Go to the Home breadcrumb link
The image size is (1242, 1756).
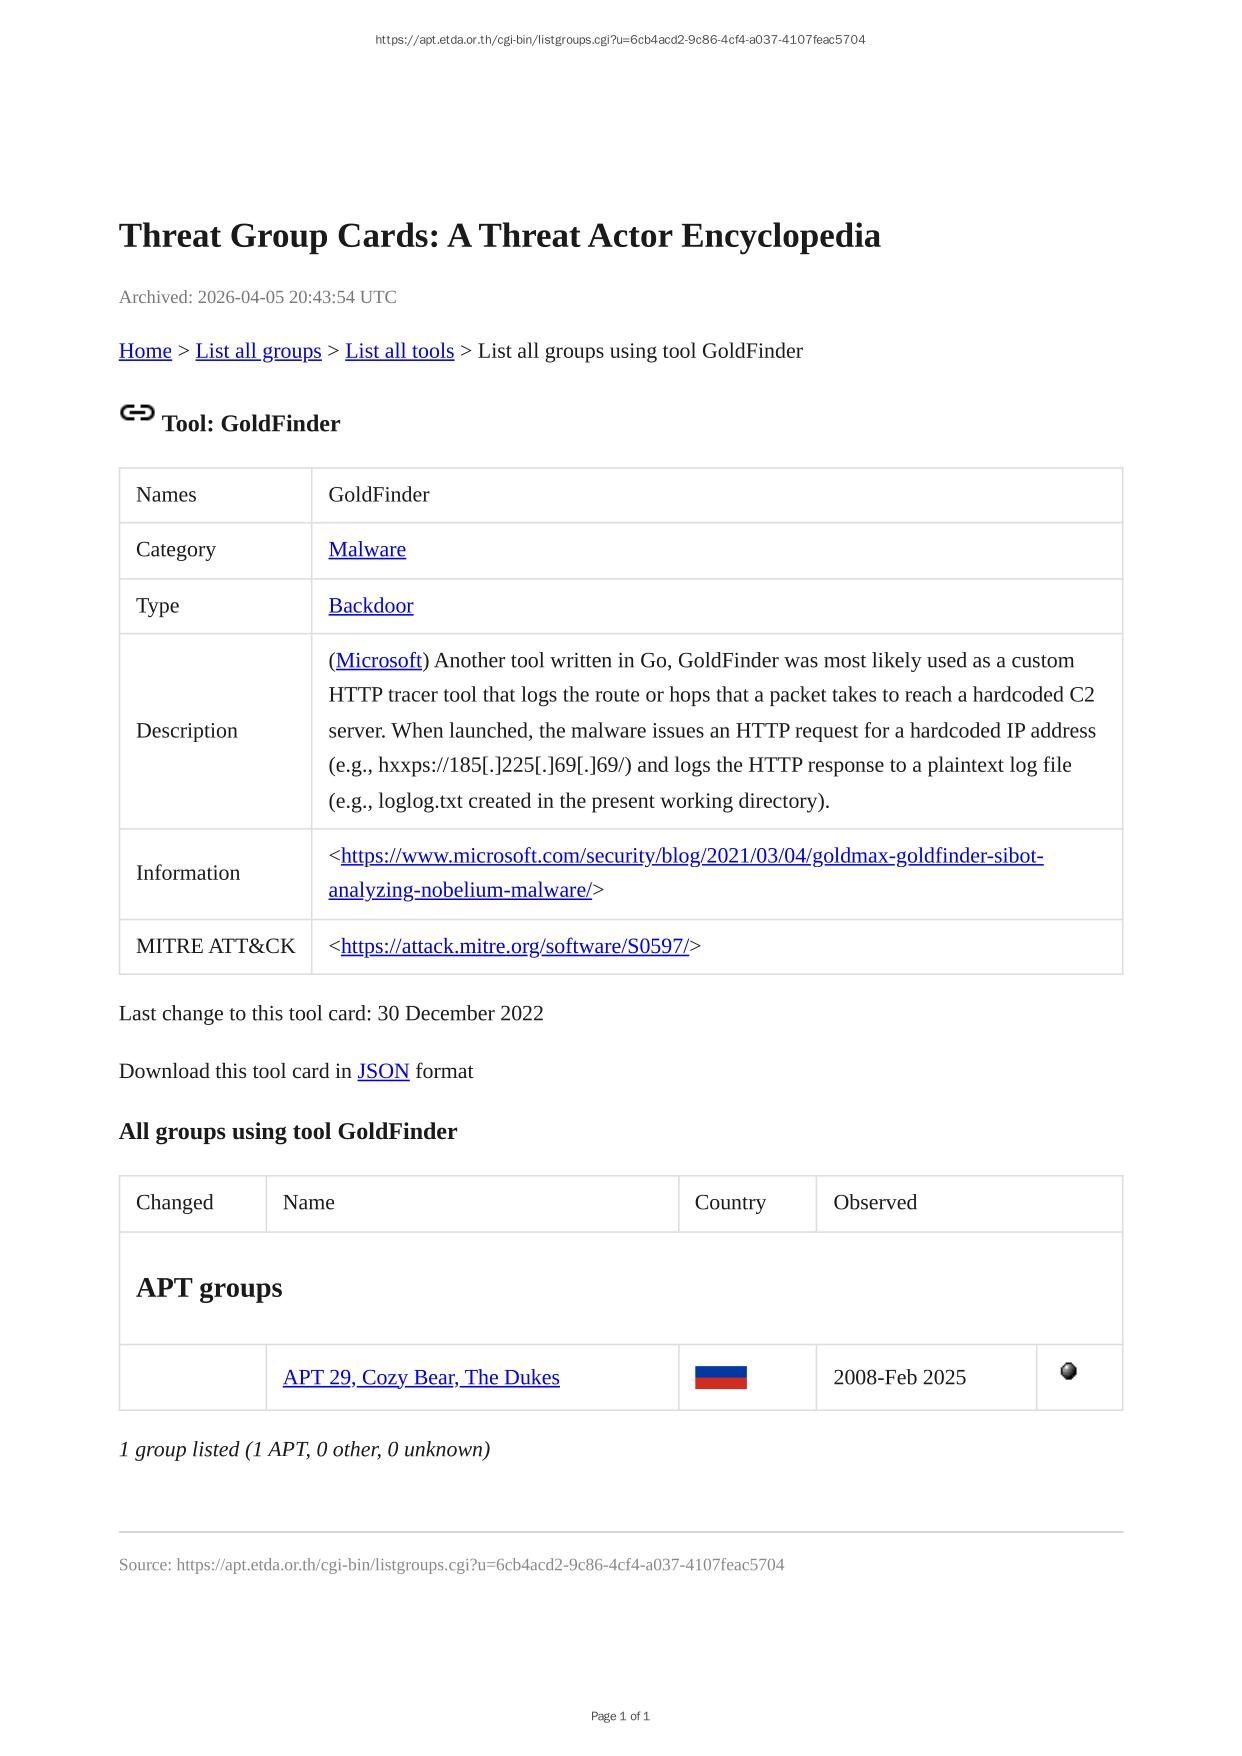[145, 351]
